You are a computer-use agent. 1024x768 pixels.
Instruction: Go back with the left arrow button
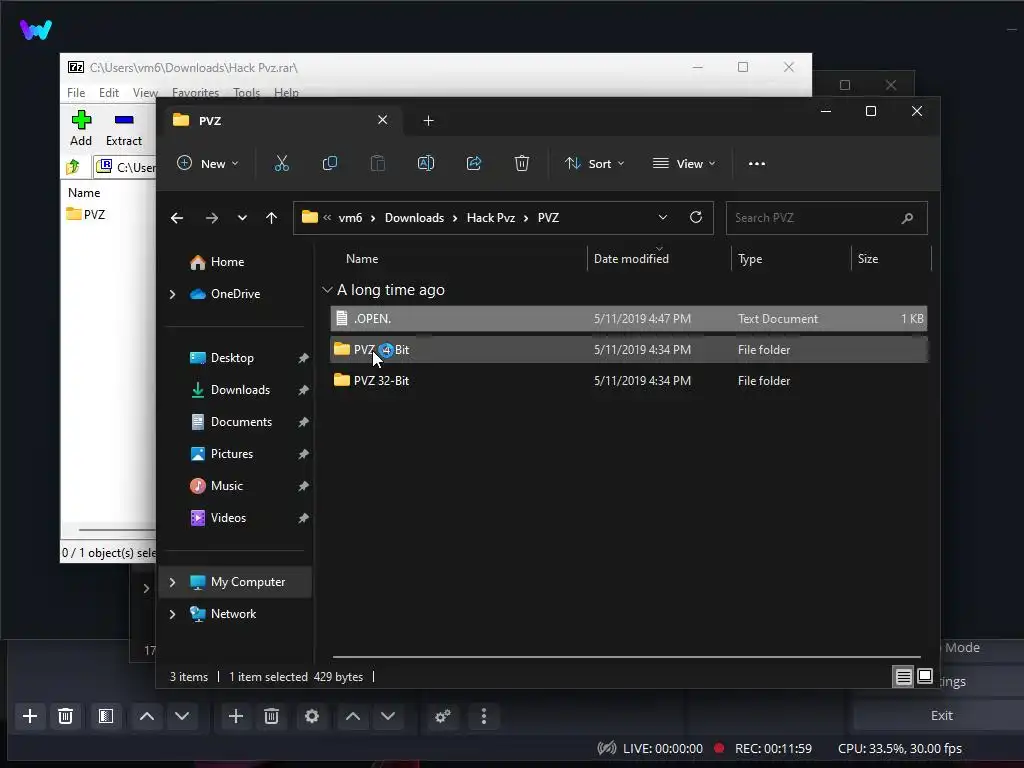[x=177, y=218]
